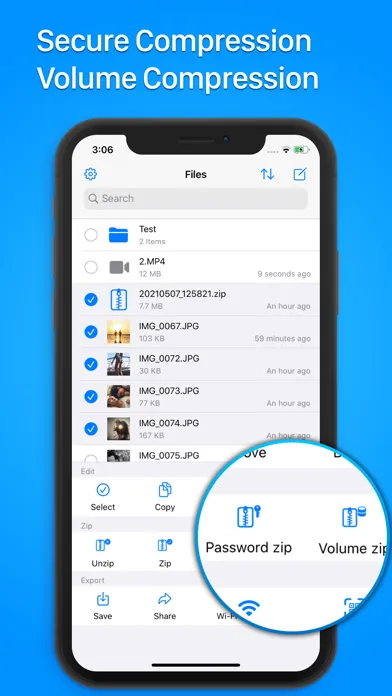392x696 pixels.
Task: Check the Test folder's selection circle
Action: 91,235
